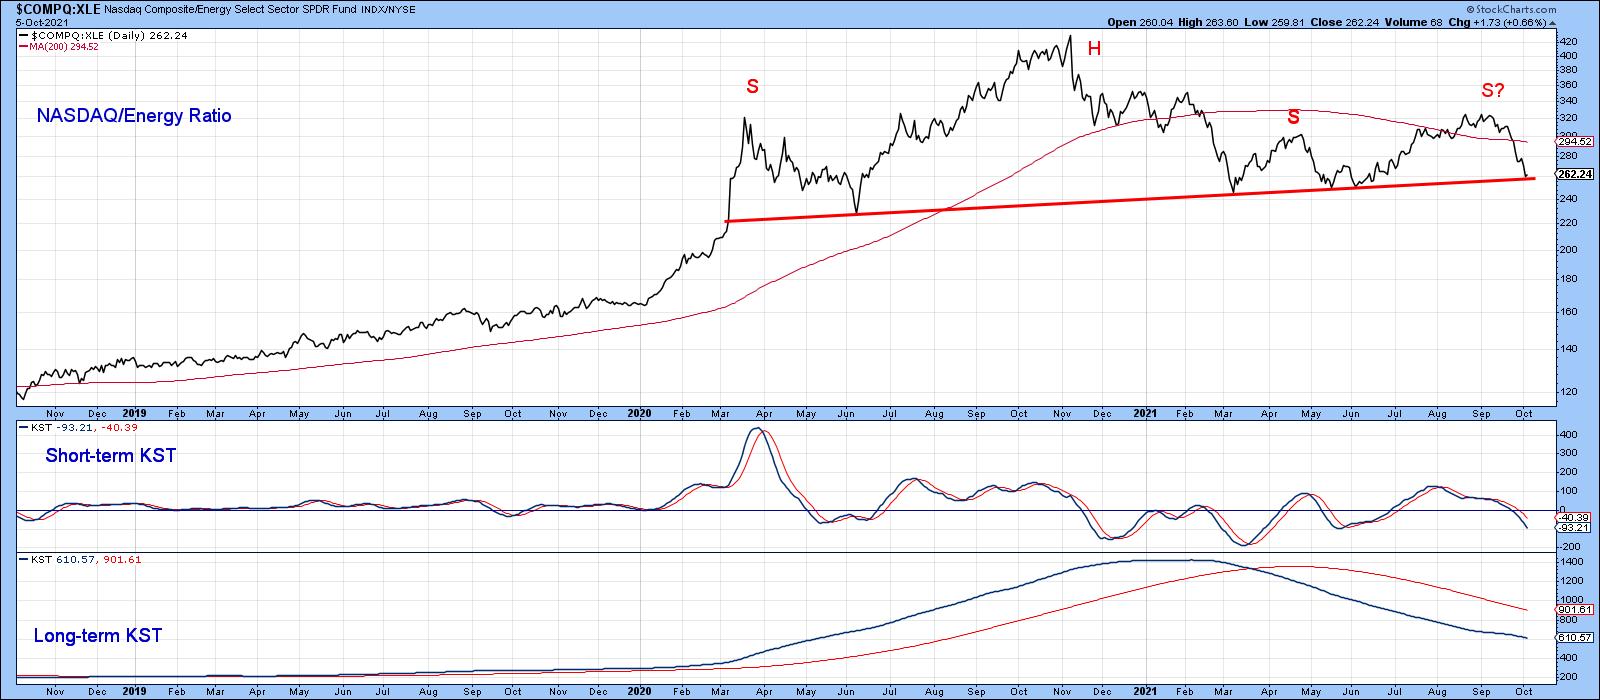1600x700 pixels.
Task: Click the 'Long-term KST' panel label
Action: click(98, 636)
